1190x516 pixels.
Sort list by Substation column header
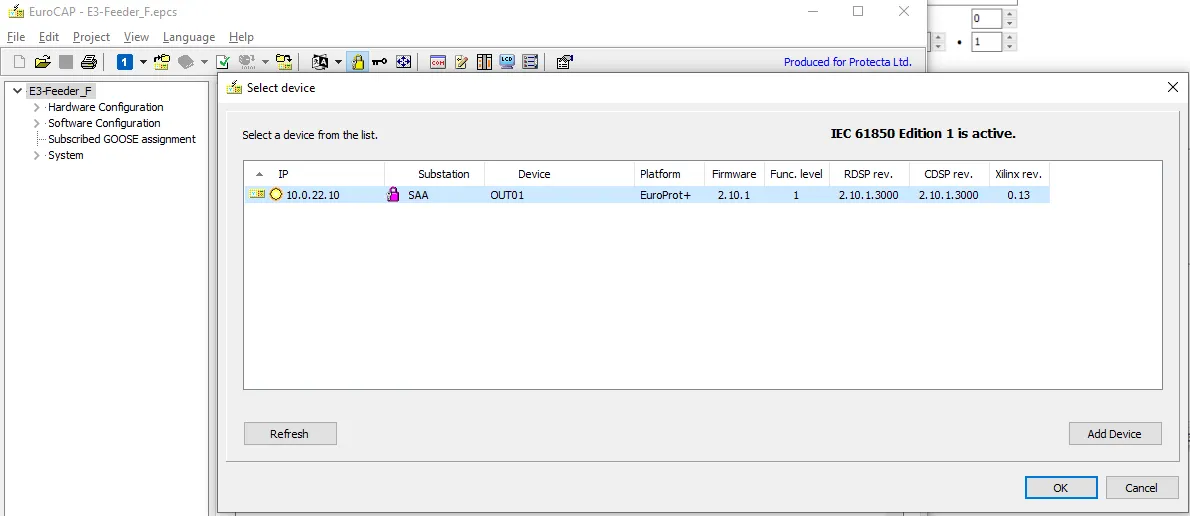pos(435,174)
